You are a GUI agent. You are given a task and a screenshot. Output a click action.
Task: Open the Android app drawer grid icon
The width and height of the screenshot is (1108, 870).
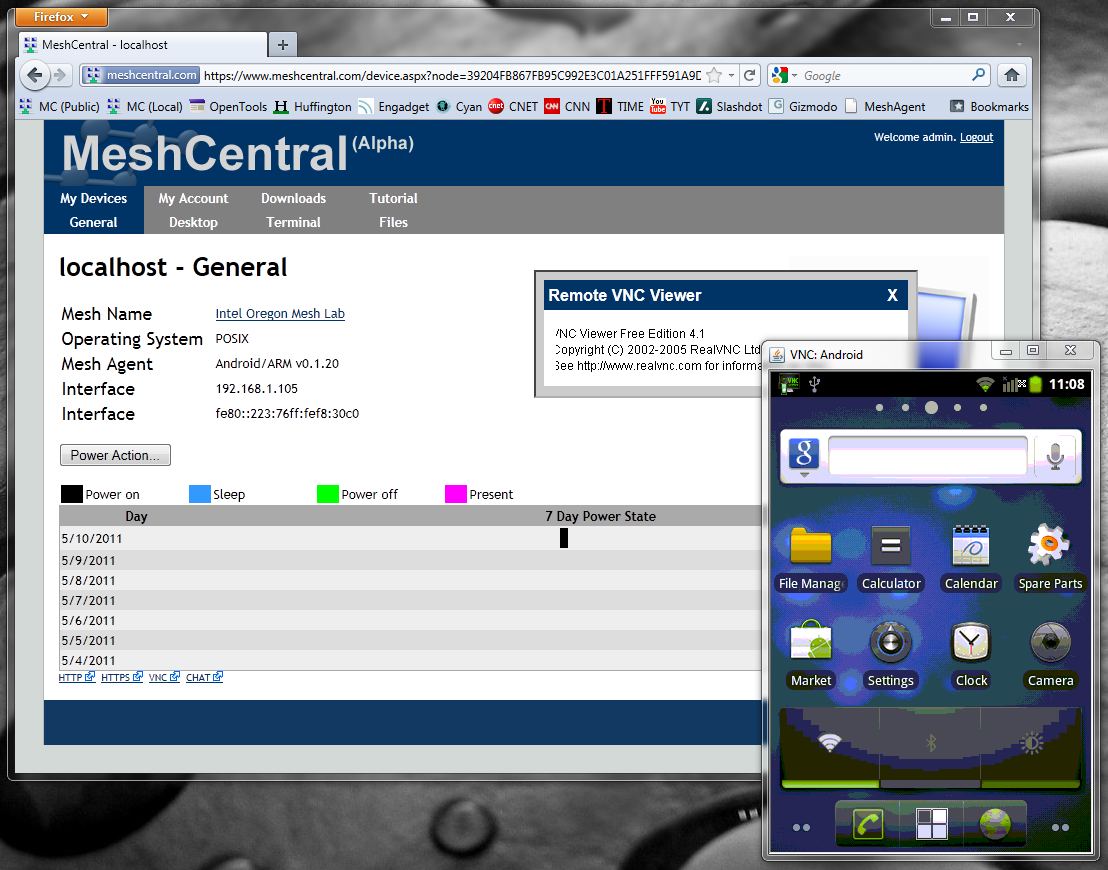pos(931,824)
